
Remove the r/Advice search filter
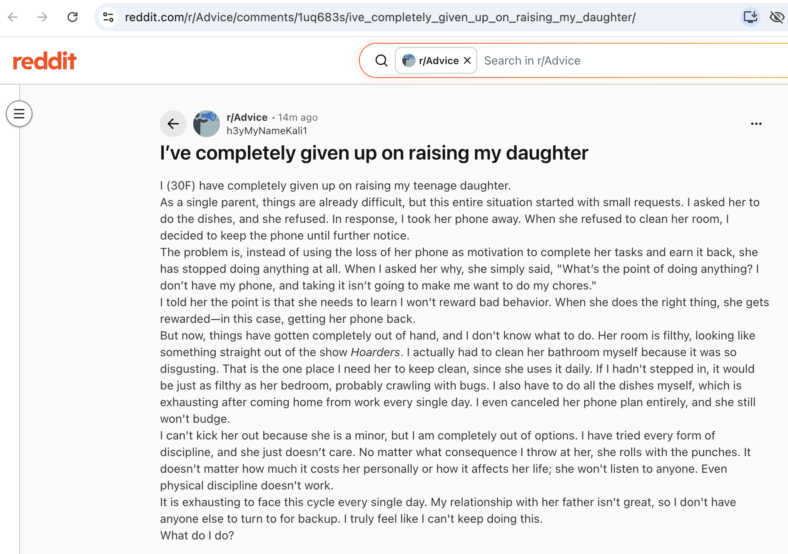pyautogui.click(x=467, y=61)
